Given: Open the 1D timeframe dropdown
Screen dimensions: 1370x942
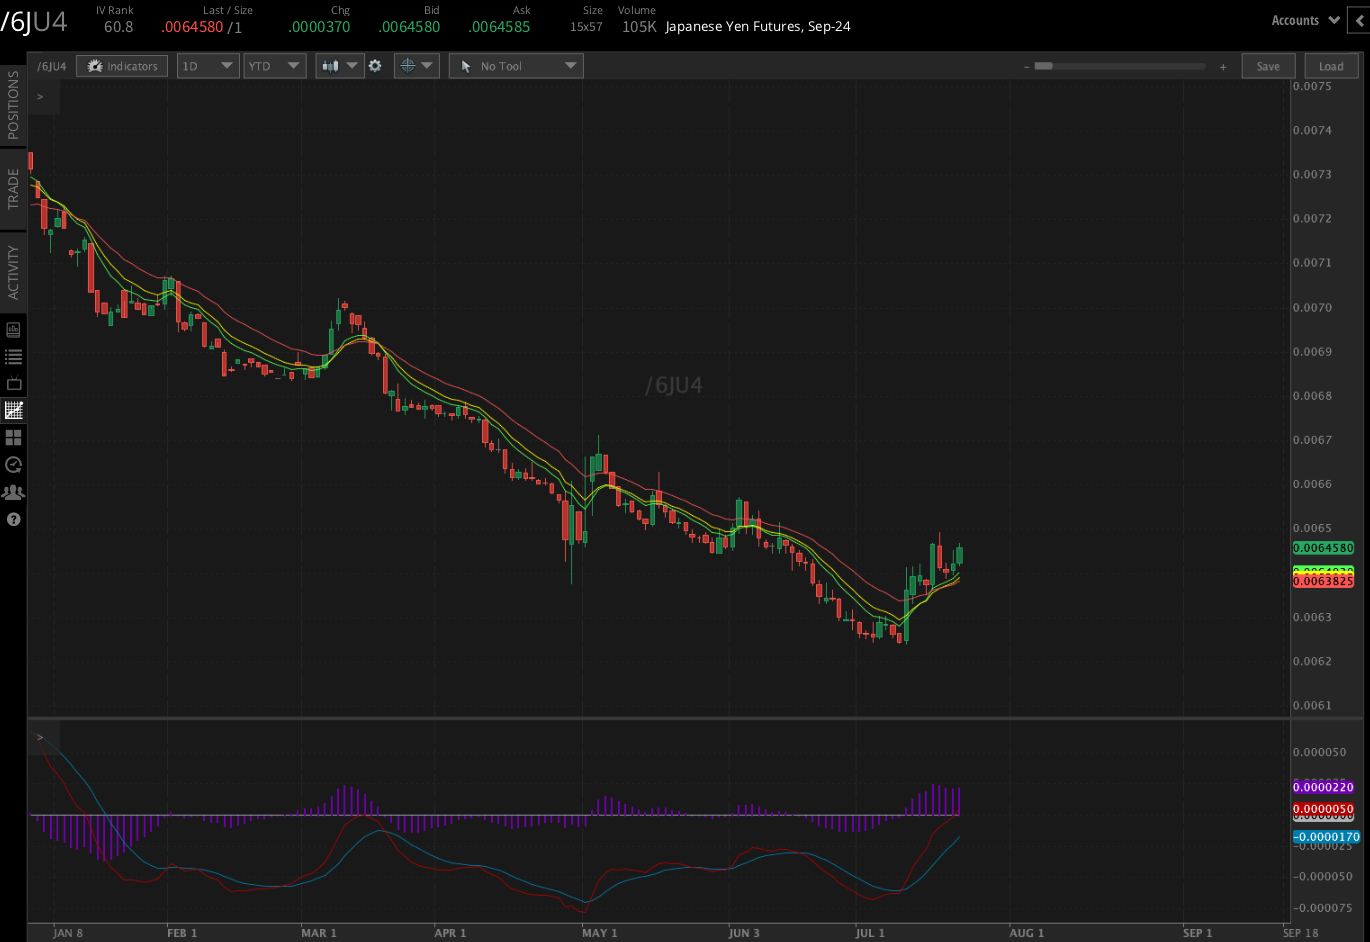Looking at the screenshot, I should coord(207,66).
